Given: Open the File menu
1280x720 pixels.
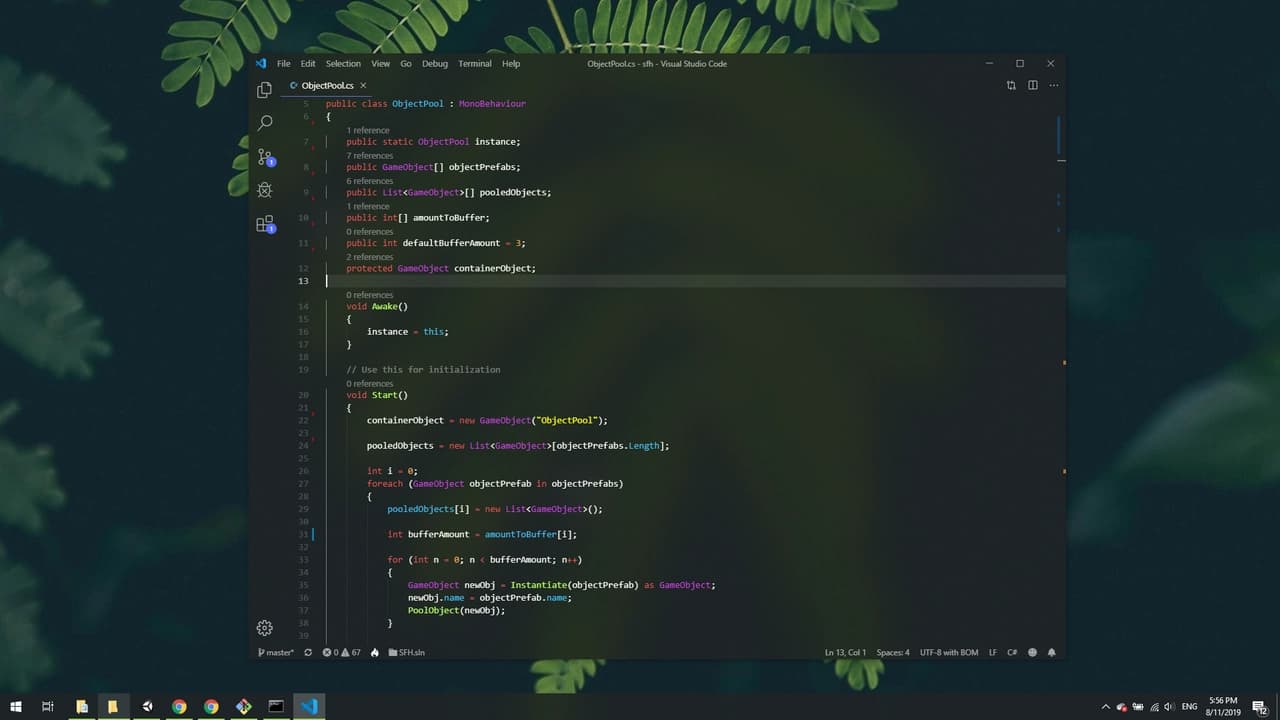Looking at the screenshot, I should click(284, 64).
